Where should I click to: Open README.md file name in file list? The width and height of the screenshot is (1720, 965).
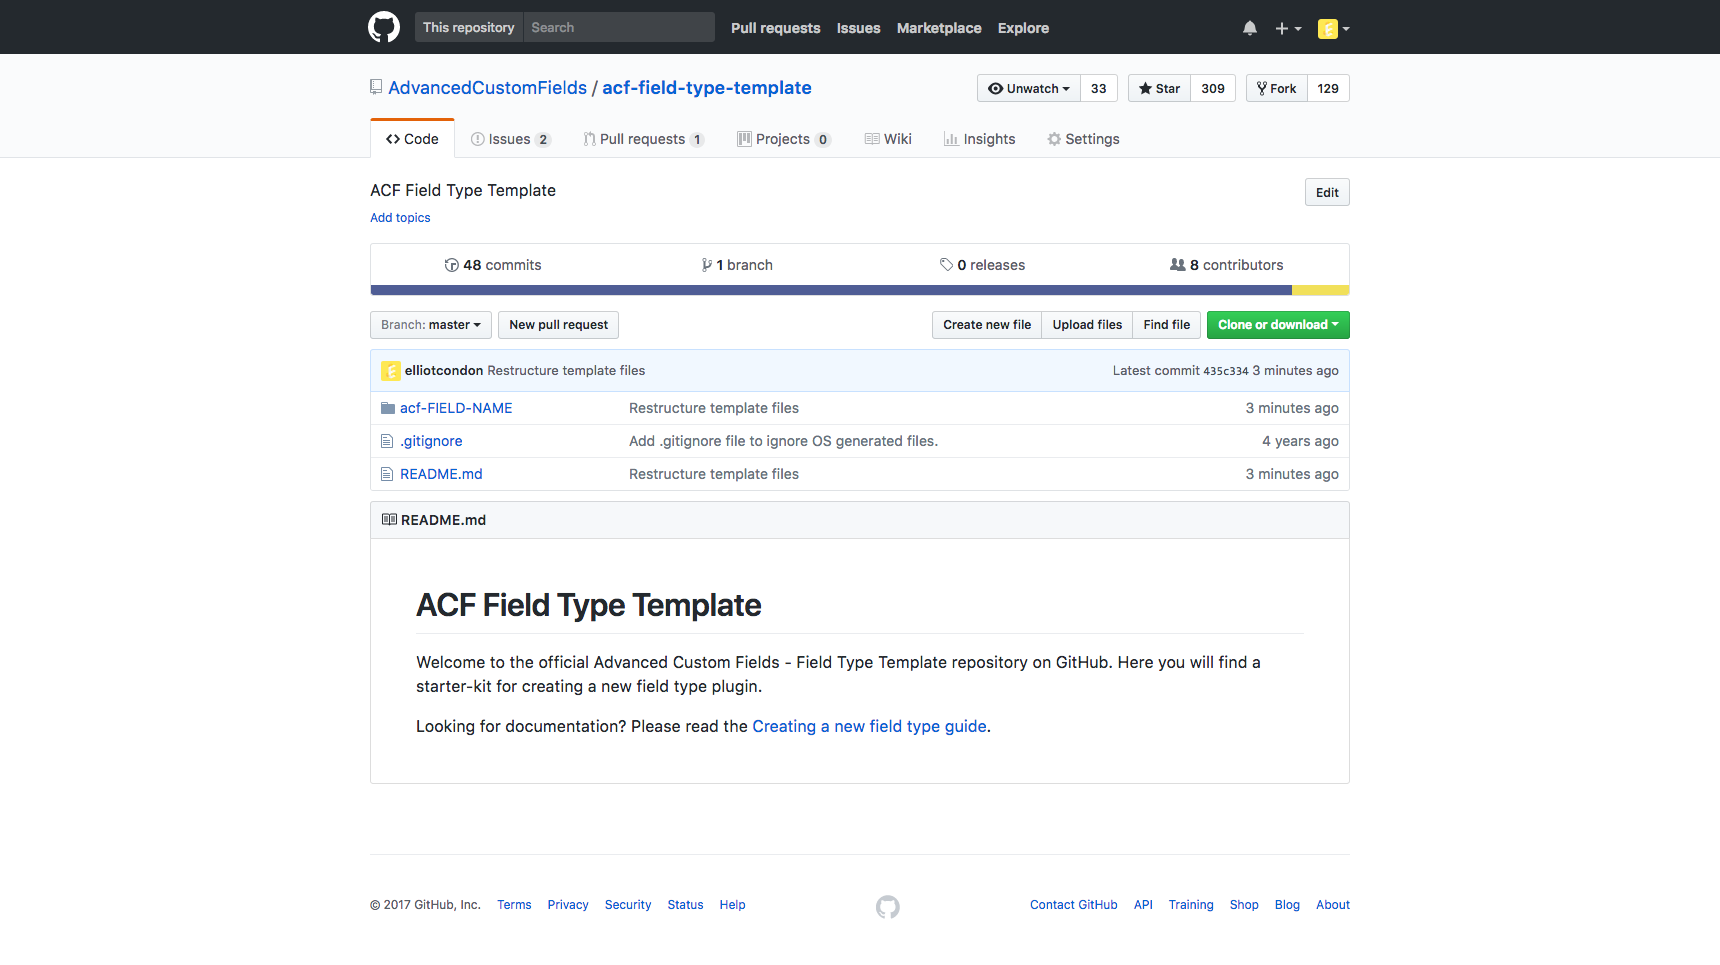pos(441,474)
